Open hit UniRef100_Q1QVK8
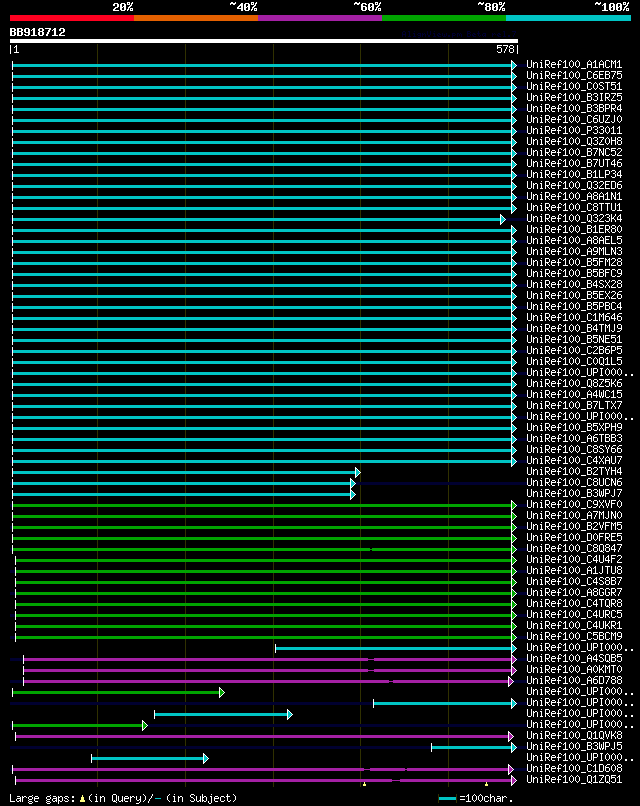Viewport: 640px width, 806px height. (574, 736)
